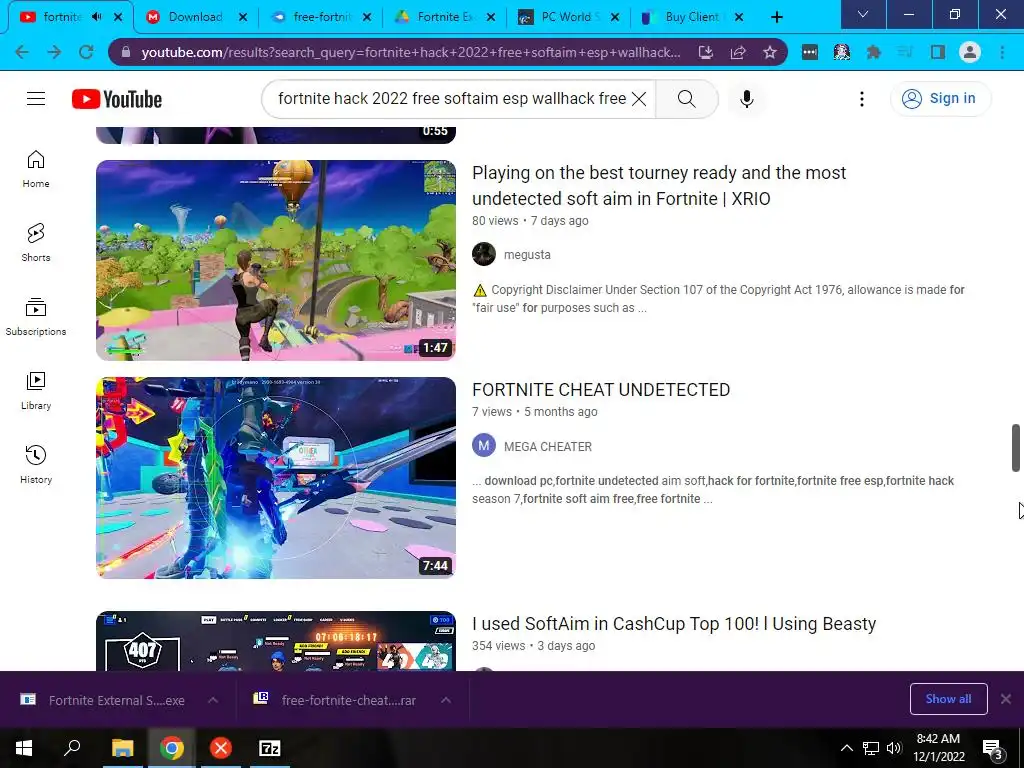Open Chrome extensions puzzle icon
Screen dimensions: 1024x768
click(x=873, y=52)
